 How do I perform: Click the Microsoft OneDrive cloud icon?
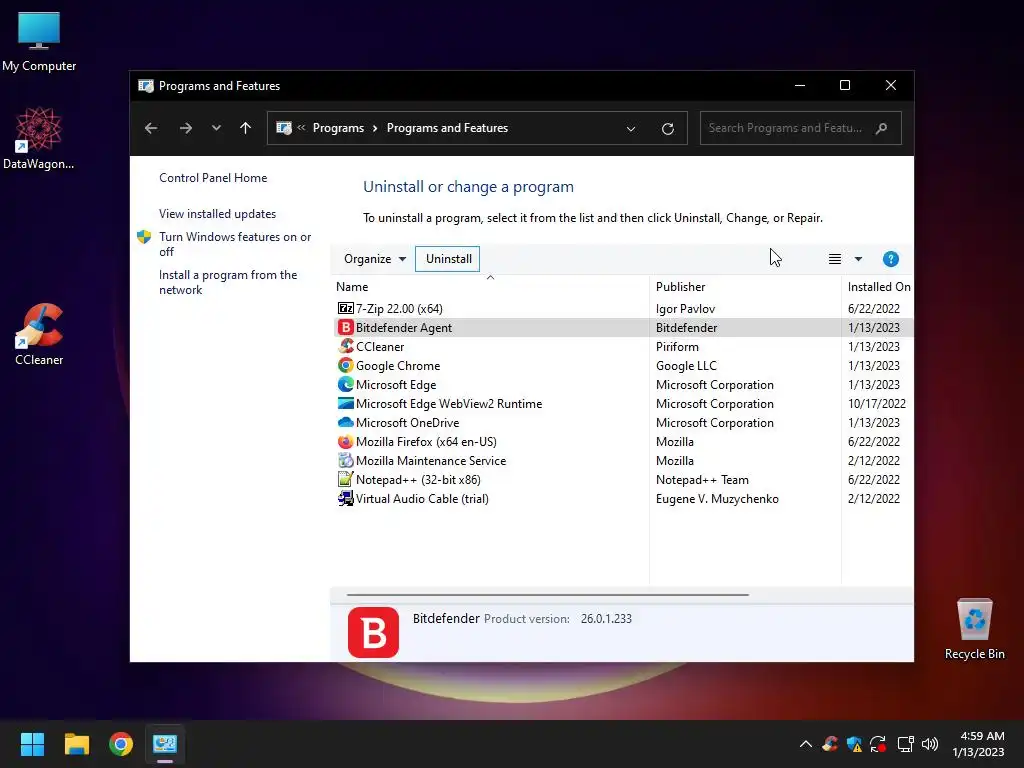[x=345, y=422]
